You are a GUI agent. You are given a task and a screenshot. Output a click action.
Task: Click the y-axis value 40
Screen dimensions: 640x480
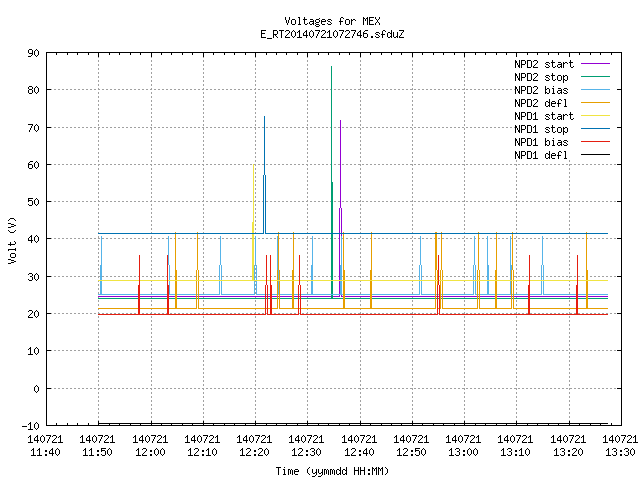click(33, 239)
